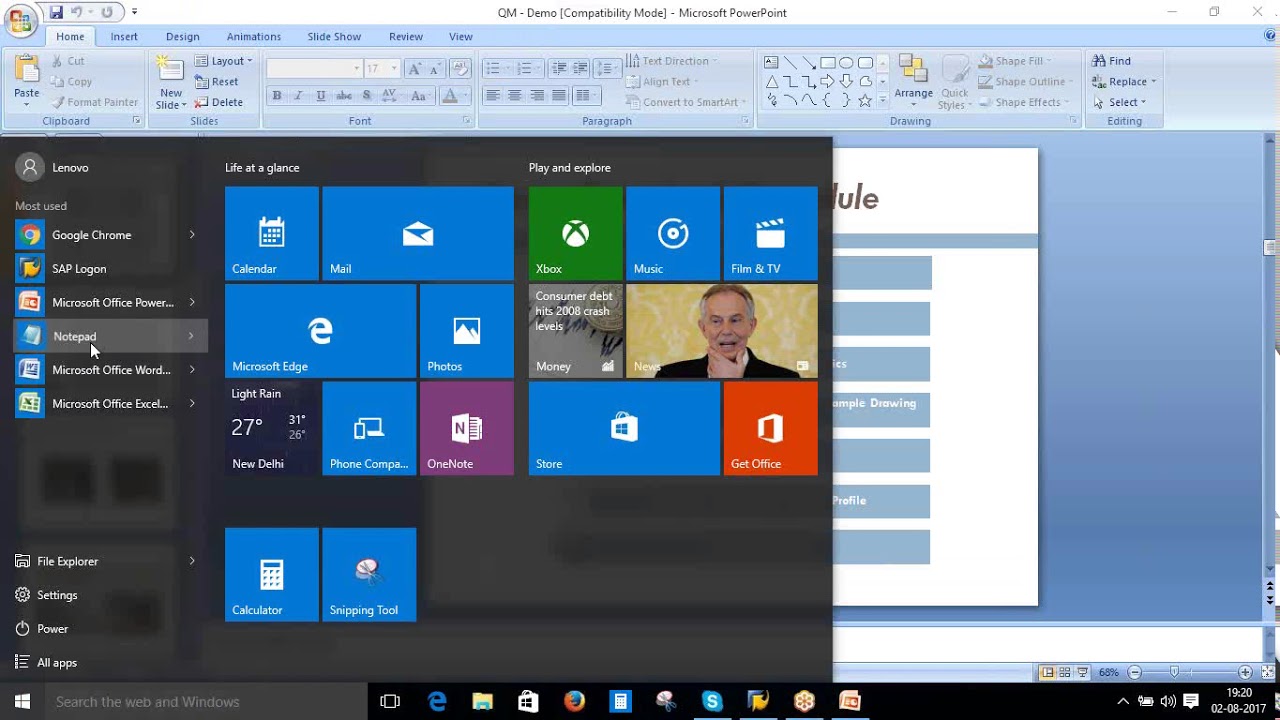
Task: Click the Reset slide button
Action: pos(217,82)
